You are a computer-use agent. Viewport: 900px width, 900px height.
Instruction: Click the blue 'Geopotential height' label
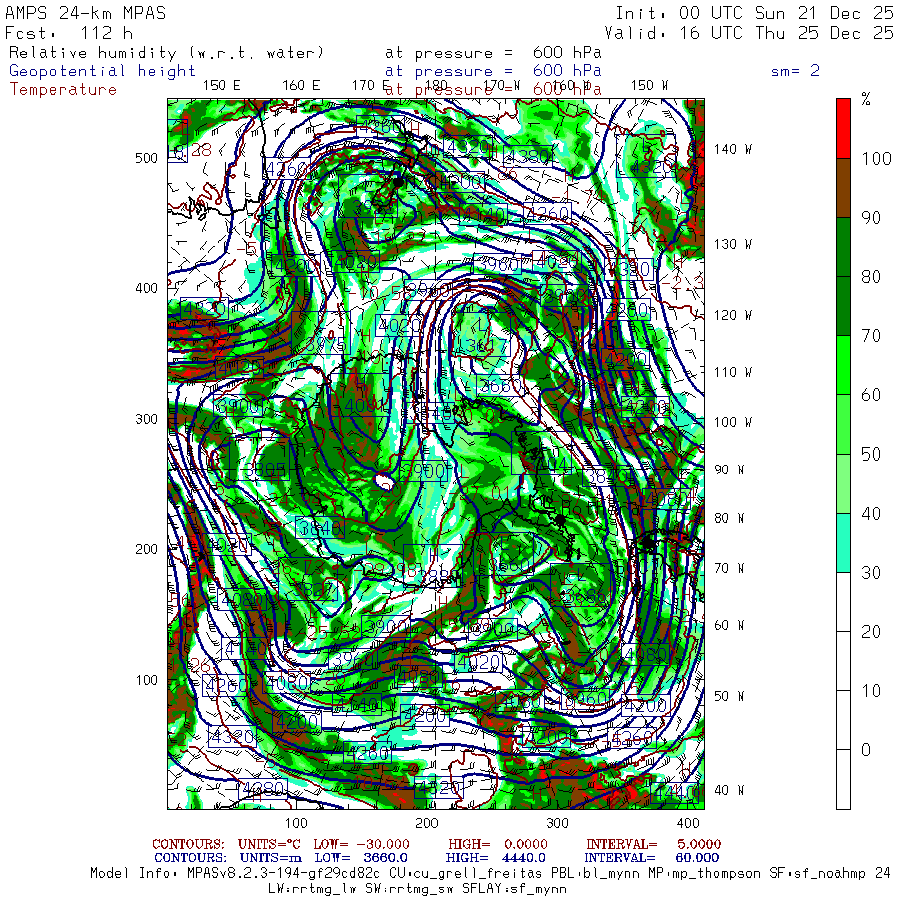point(102,71)
